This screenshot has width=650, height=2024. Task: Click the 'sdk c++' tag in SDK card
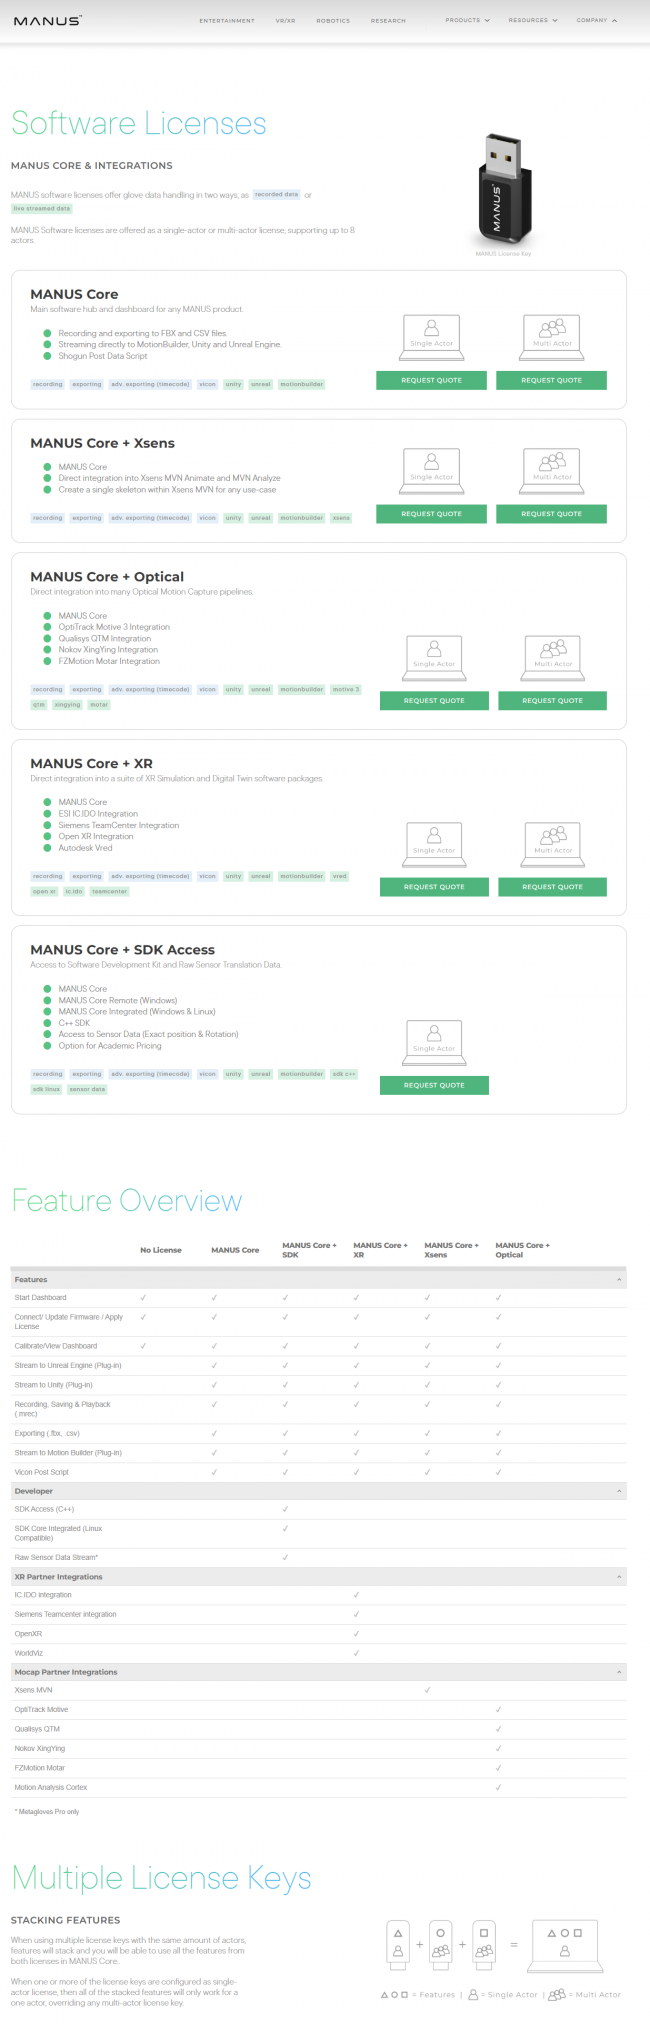pyautogui.click(x=344, y=1074)
